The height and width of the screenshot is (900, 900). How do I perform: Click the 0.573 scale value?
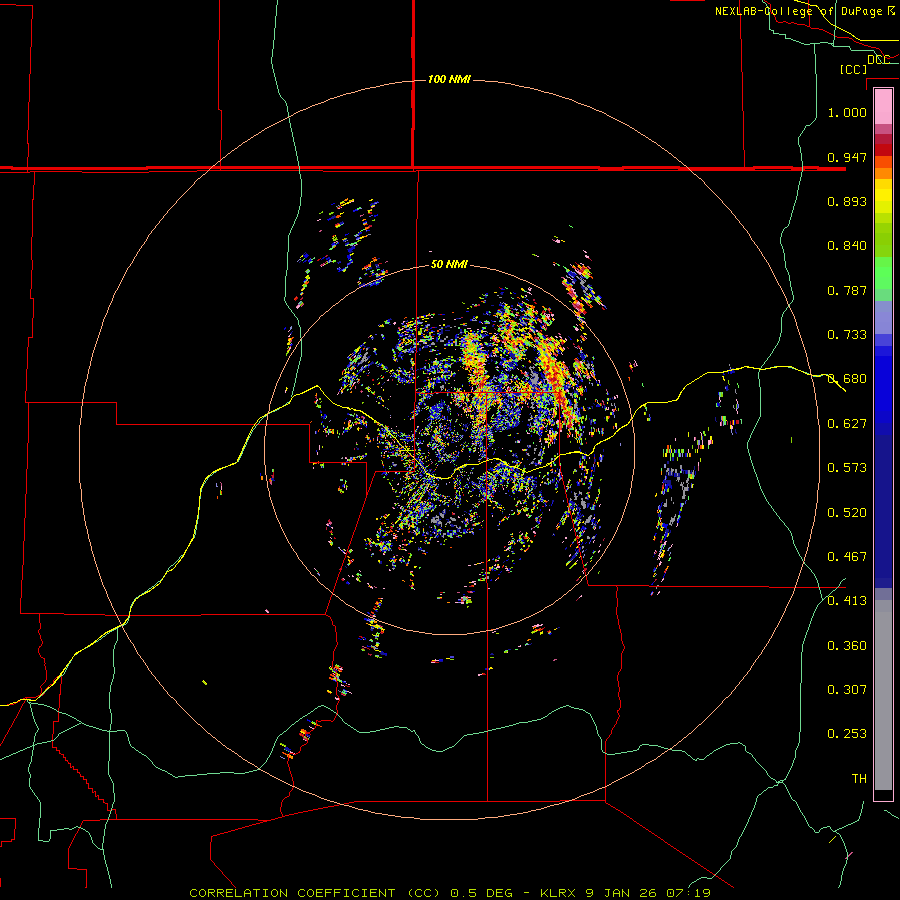847,468
